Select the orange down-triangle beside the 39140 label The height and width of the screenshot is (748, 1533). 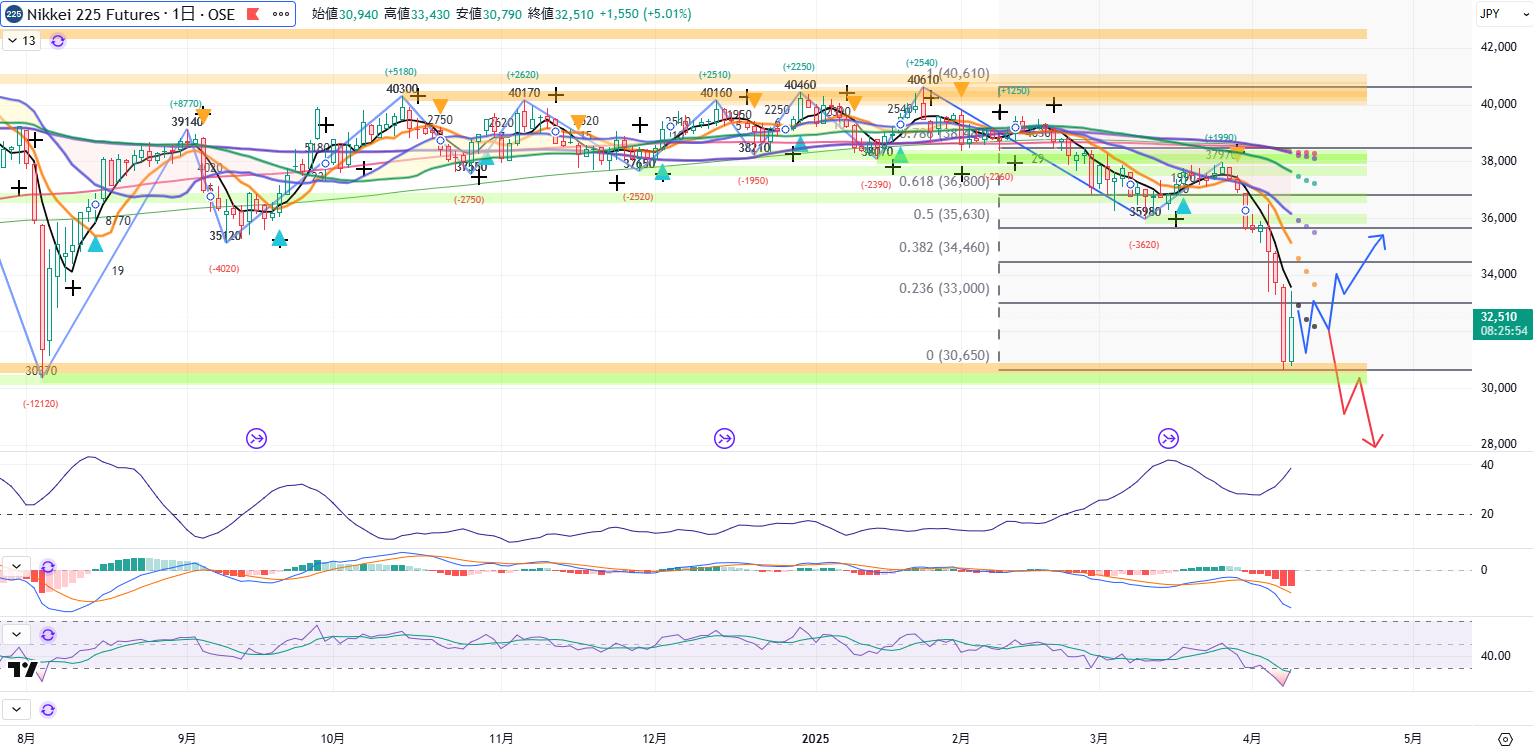(x=203, y=116)
